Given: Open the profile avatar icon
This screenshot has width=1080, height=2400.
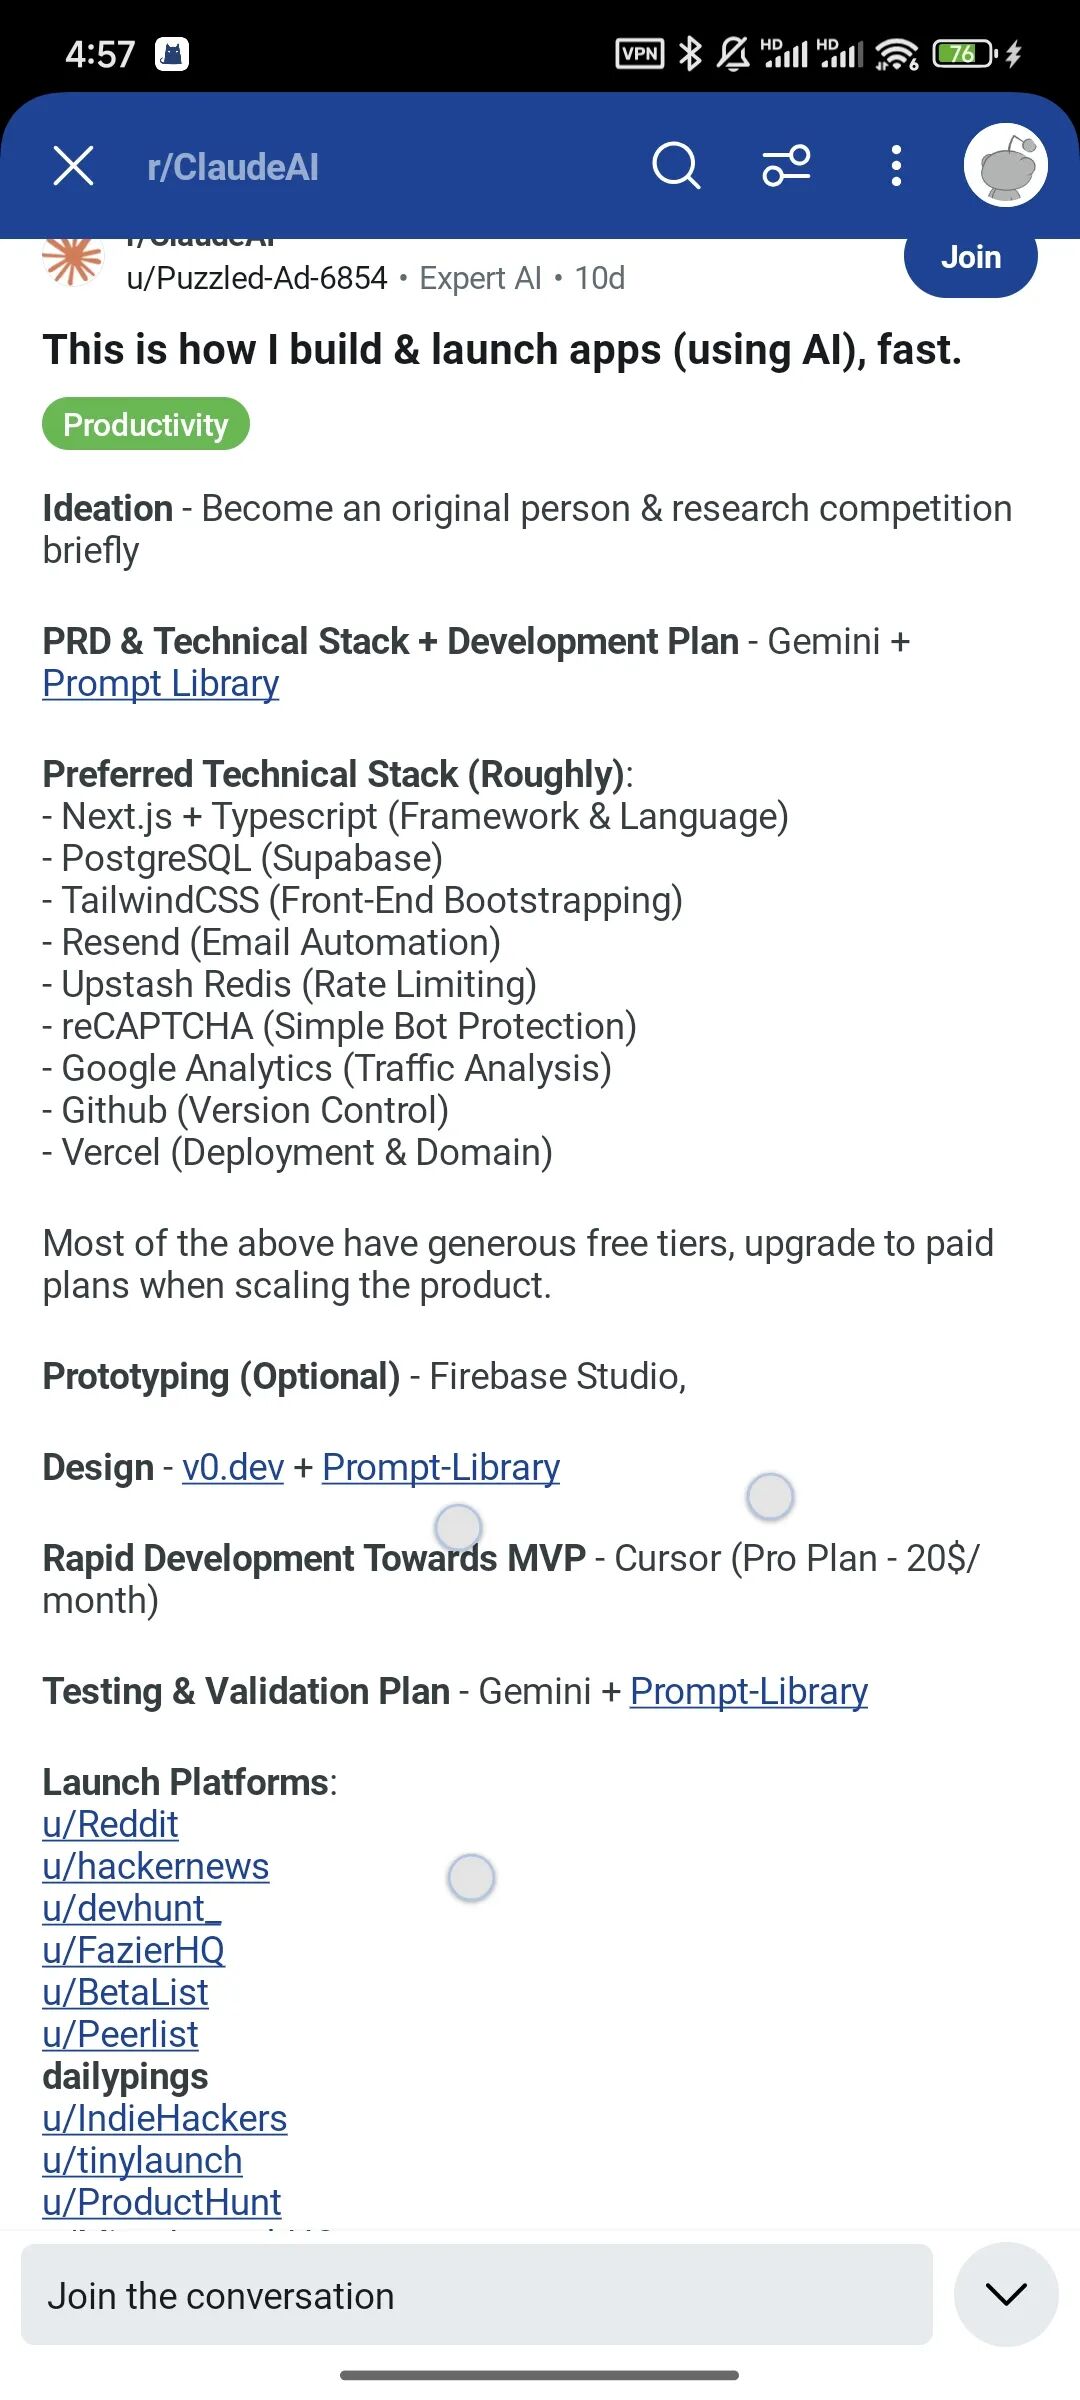Looking at the screenshot, I should (x=1005, y=166).
